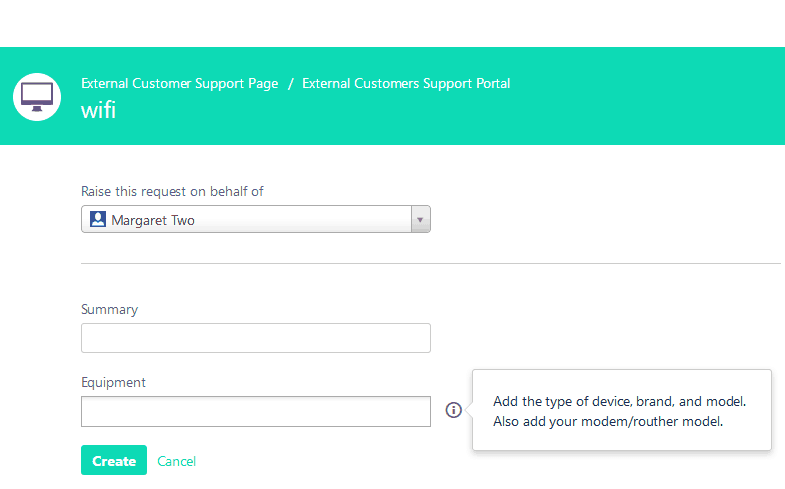
Task: Click the info icon beside Equipment field
Action: point(454,410)
